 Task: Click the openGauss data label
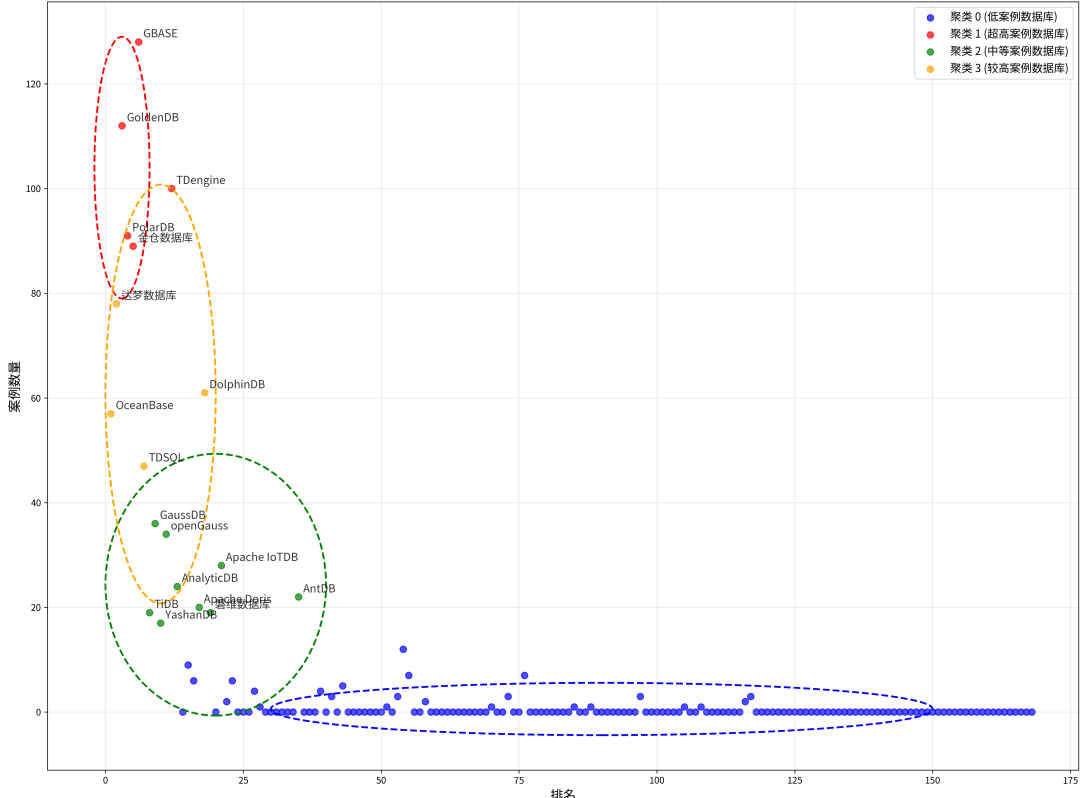(x=200, y=526)
